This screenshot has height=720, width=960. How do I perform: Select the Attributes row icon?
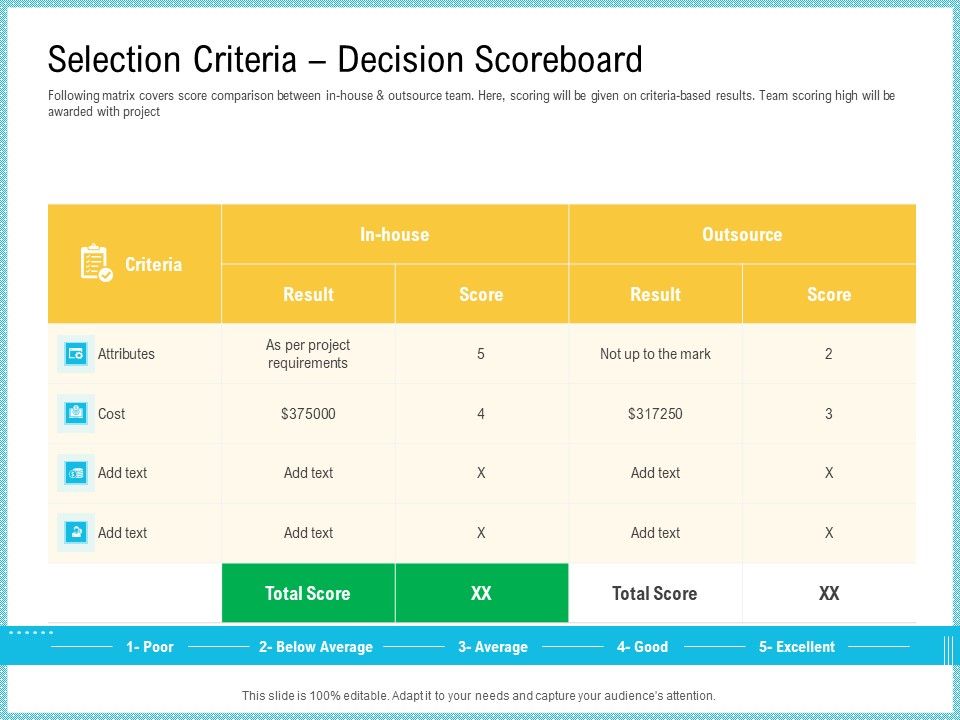[x=74, y=353]
